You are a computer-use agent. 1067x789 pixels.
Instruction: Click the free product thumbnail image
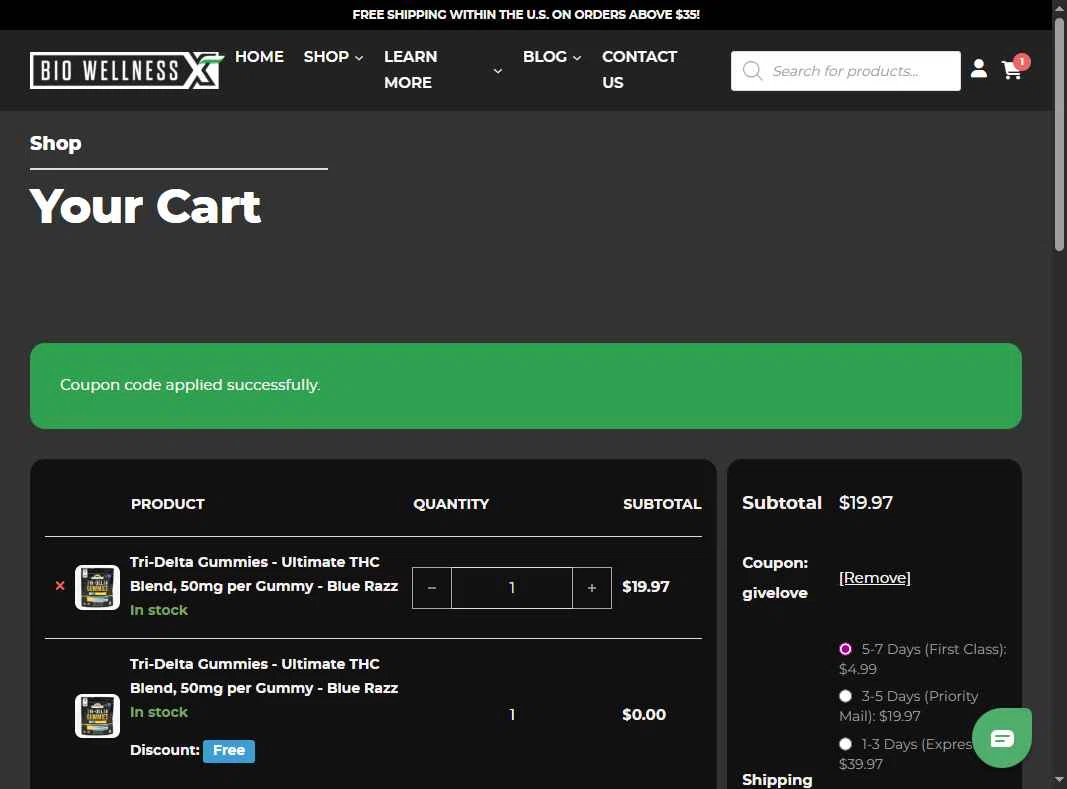point(97,715)
